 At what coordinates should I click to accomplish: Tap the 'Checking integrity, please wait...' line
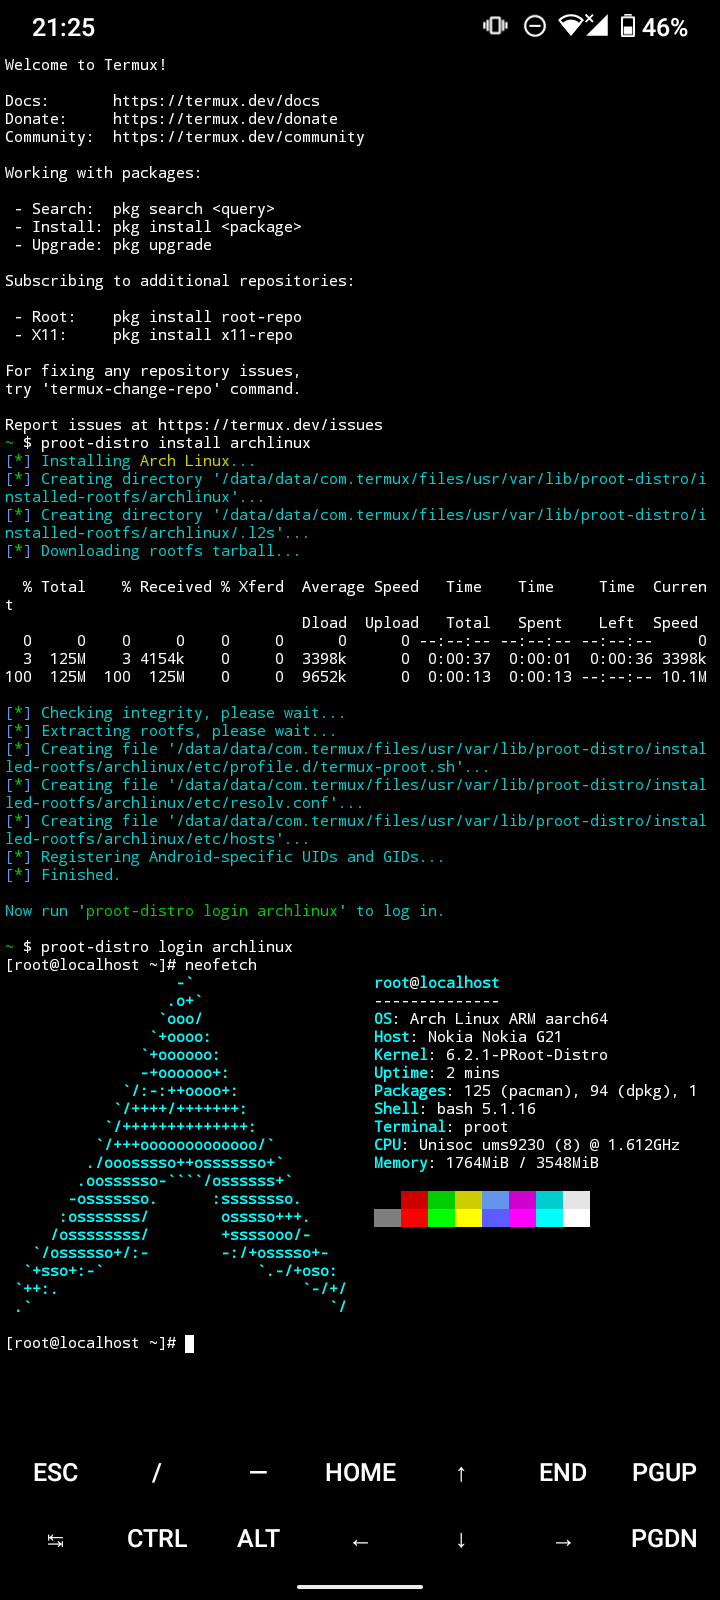[x=176, y=713]
